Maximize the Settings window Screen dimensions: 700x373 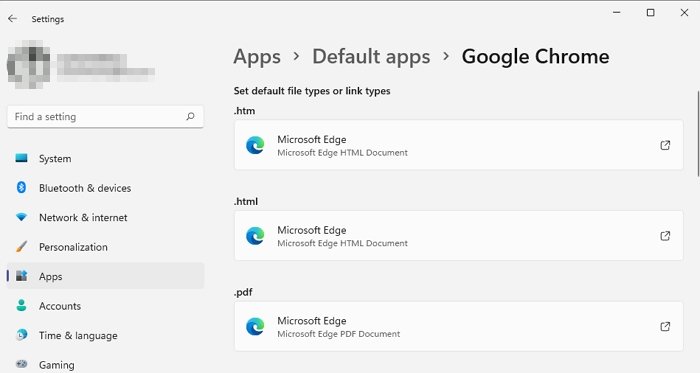[x=650, y=12]
